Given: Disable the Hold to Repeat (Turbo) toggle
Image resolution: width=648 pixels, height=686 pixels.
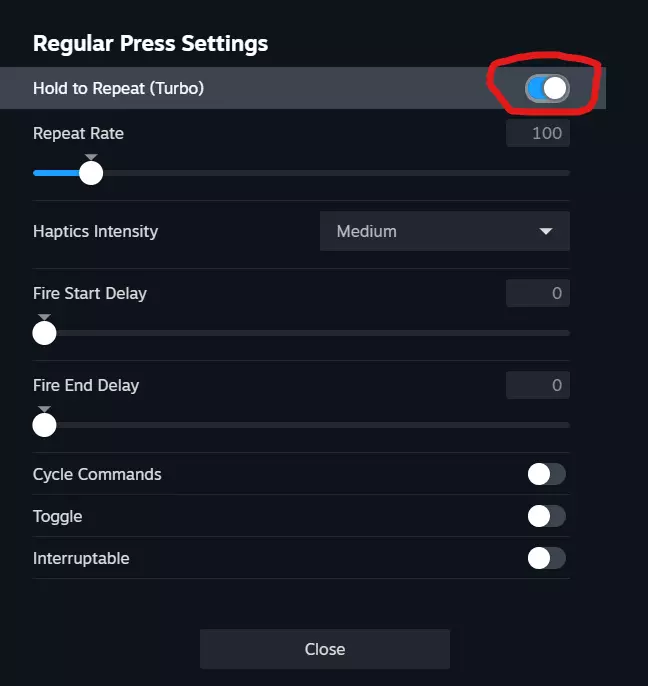Looking at the screenshot, I should coord(546,89).
